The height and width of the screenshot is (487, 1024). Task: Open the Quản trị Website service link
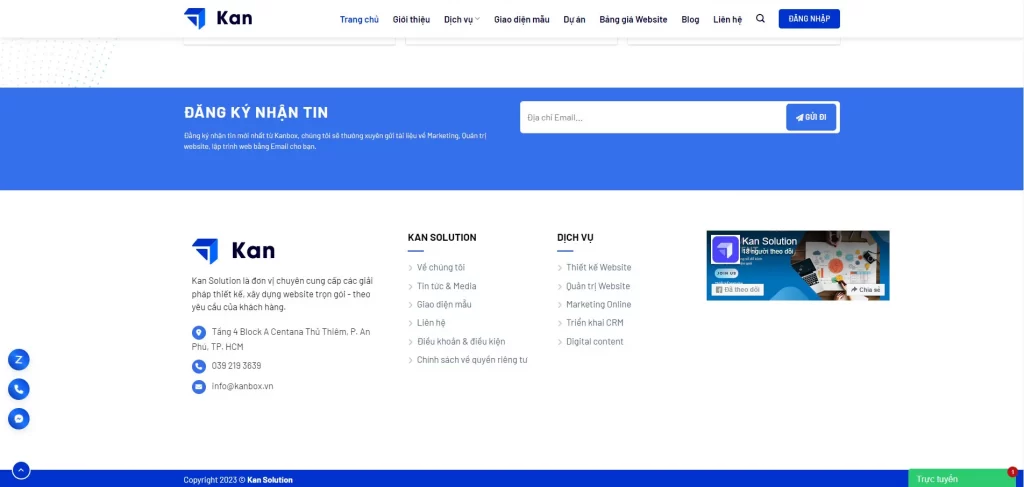(x=598, y=286)
